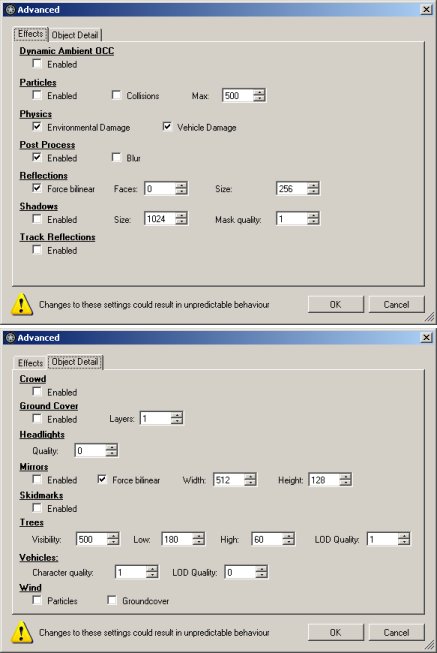Image resolution: width=437 pixels, height=653 pixels.
Task: Switch to Effects tab in bottom dialog
Action: [x=30, y=363]
